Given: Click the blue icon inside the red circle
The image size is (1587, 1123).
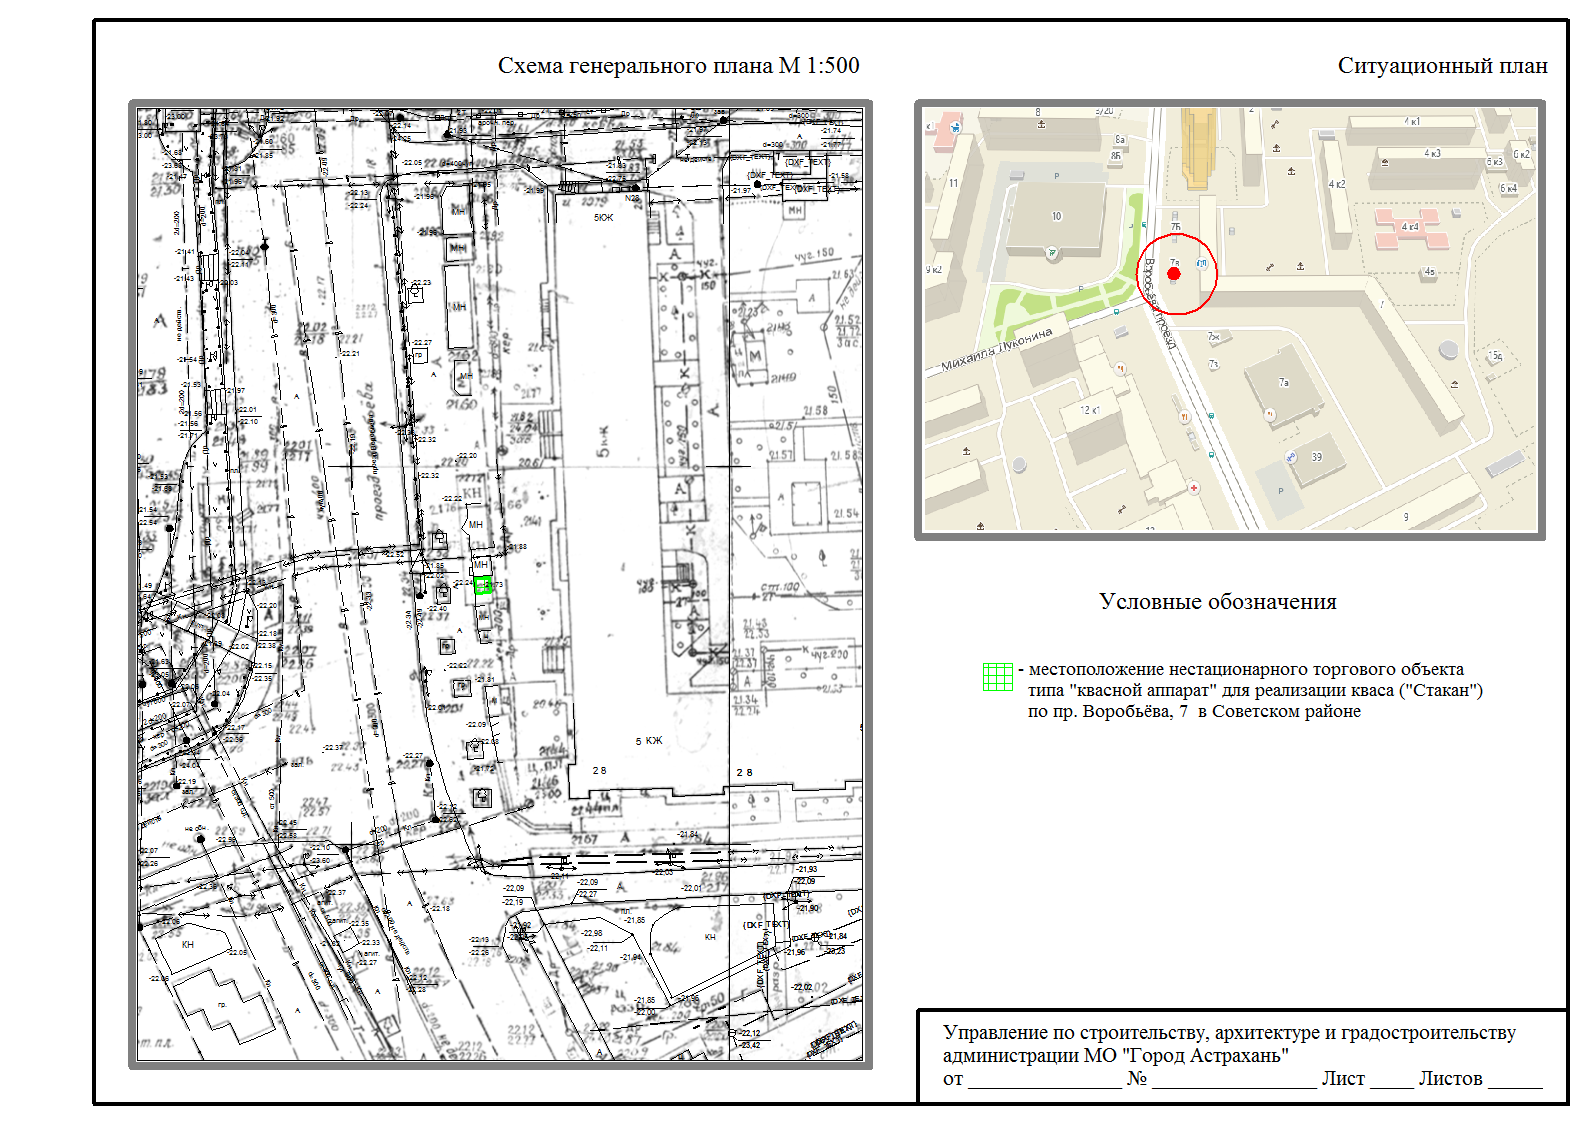Looking at the screenshot, I should point(1201,264).
